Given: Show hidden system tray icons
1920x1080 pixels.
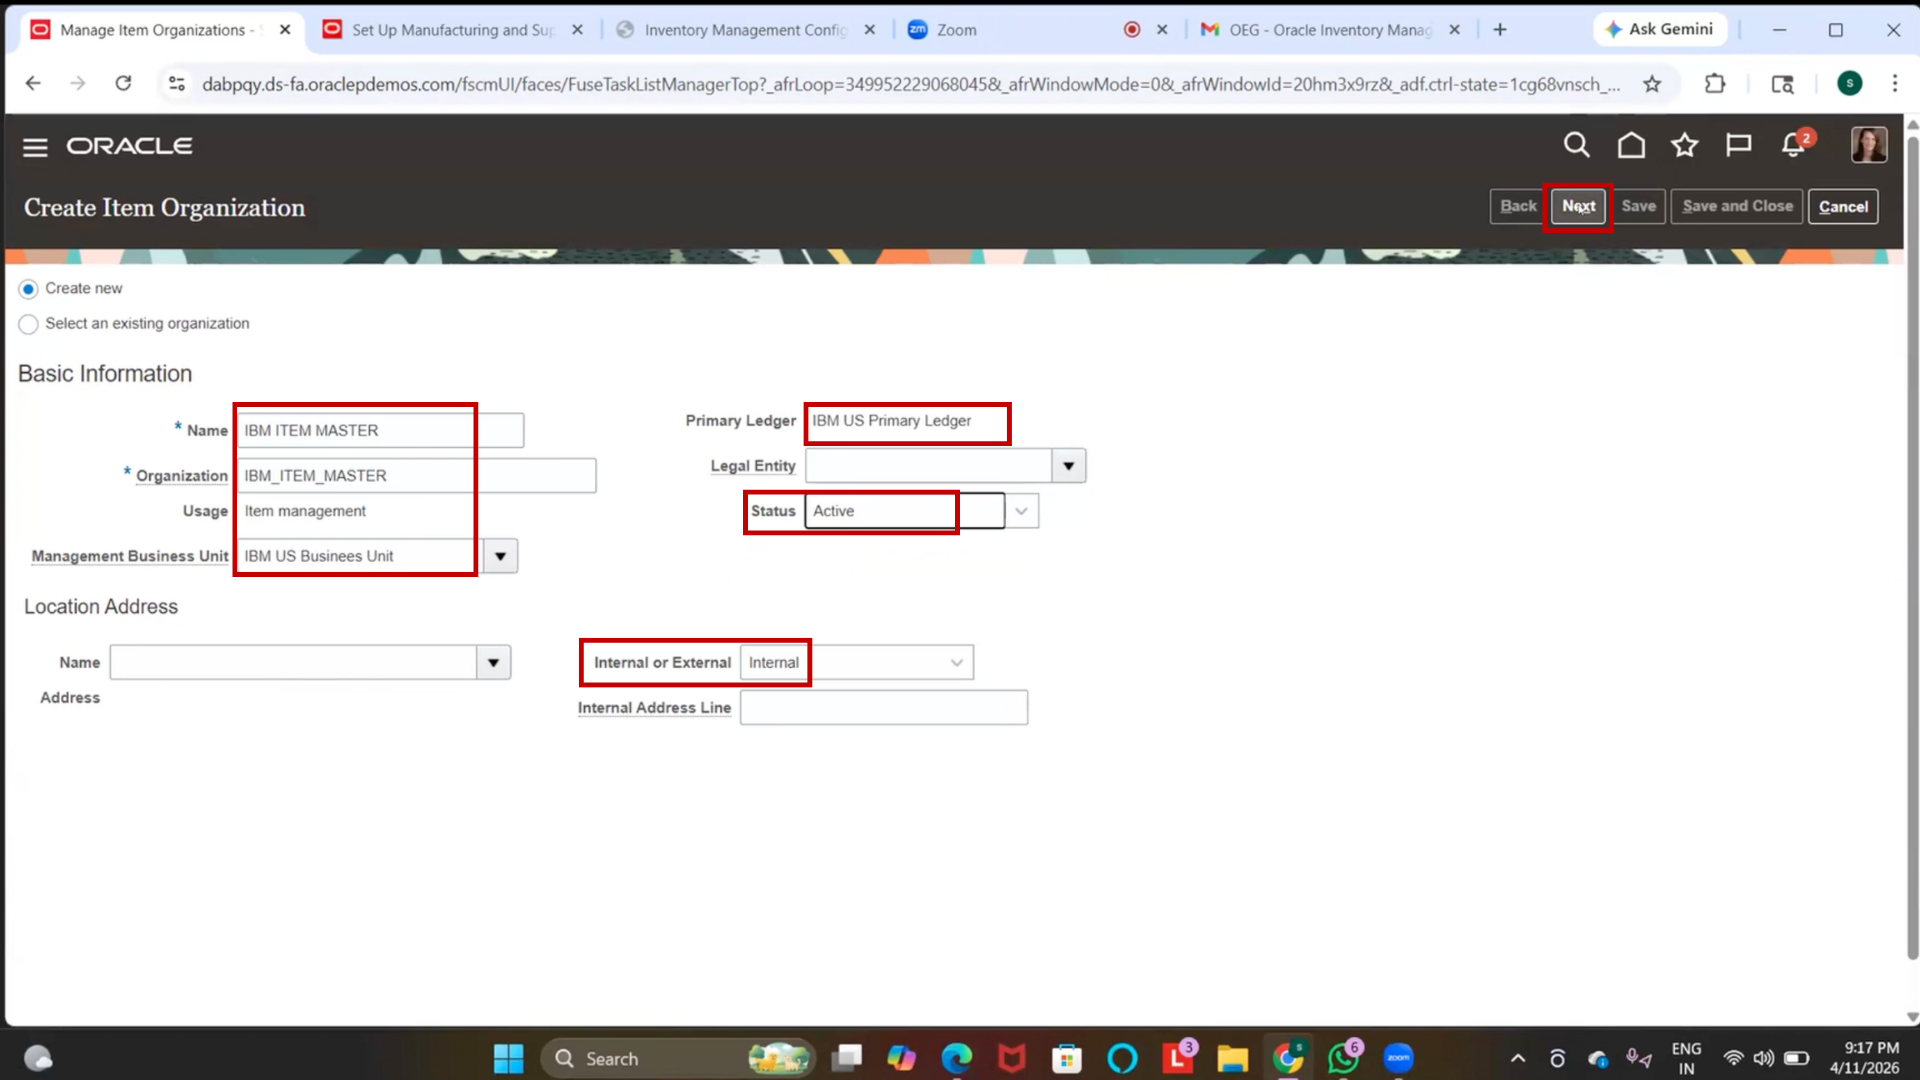Looking at the screenshot, I should [x=1517, y=1058].
